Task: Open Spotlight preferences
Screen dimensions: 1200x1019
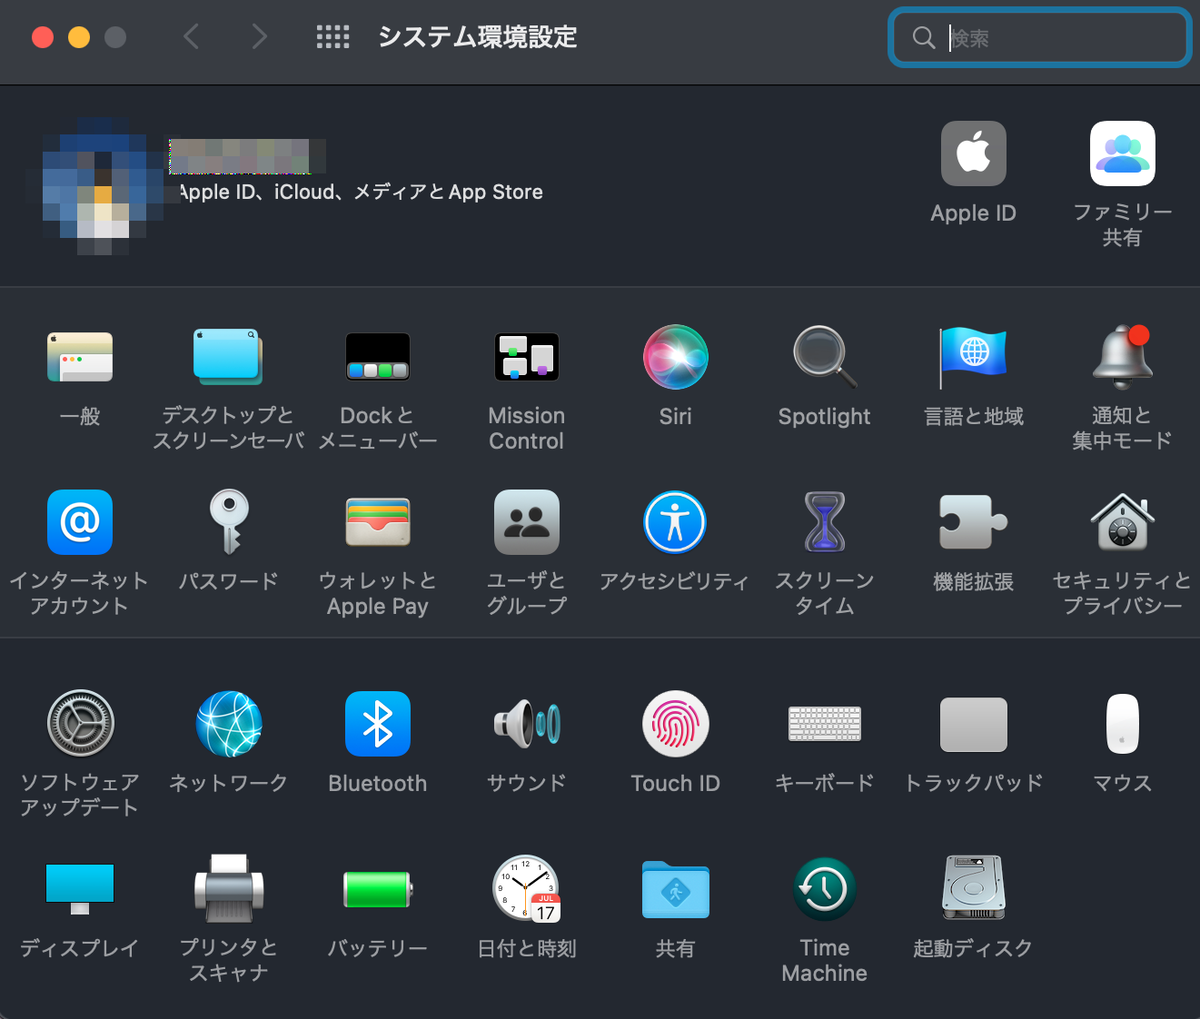Action: pyautogui.click(x=824, y=357)
